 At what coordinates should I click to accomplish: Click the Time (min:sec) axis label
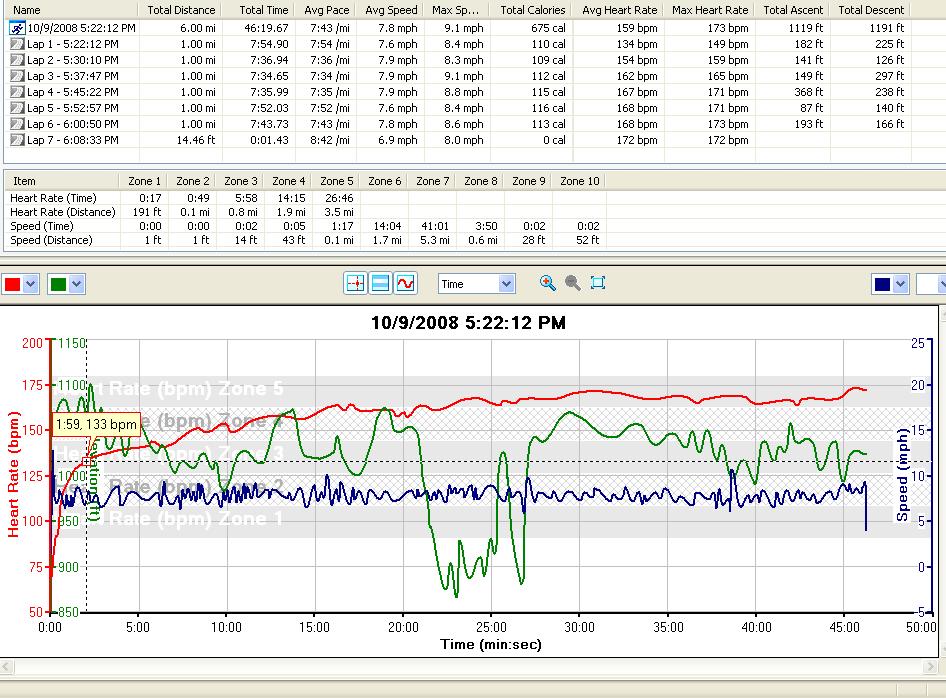(491, 644)
